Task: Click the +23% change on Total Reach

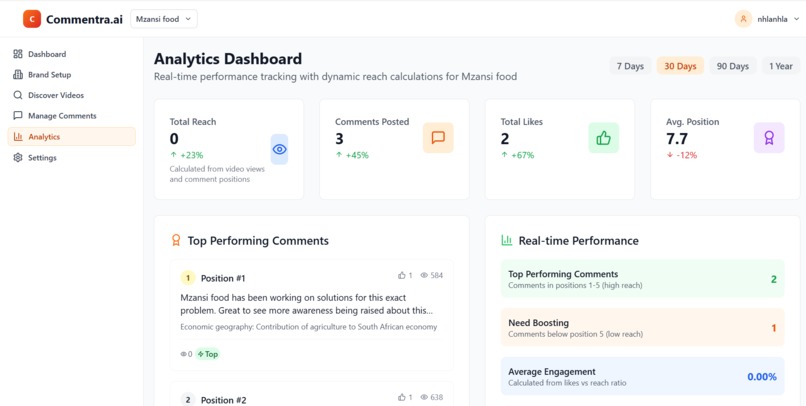Action: 187,155
